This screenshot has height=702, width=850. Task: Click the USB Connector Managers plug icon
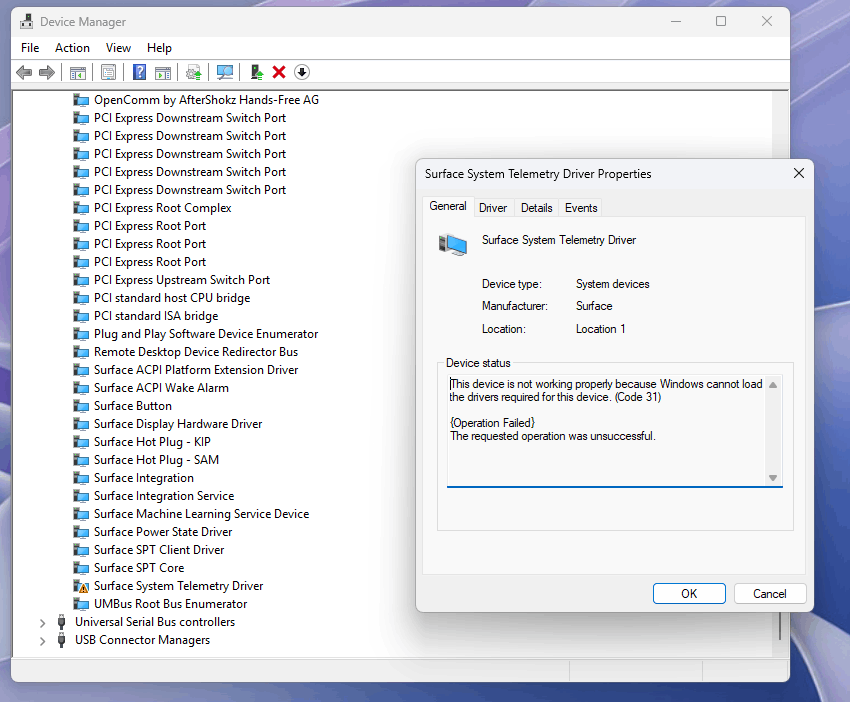(61, 640)
